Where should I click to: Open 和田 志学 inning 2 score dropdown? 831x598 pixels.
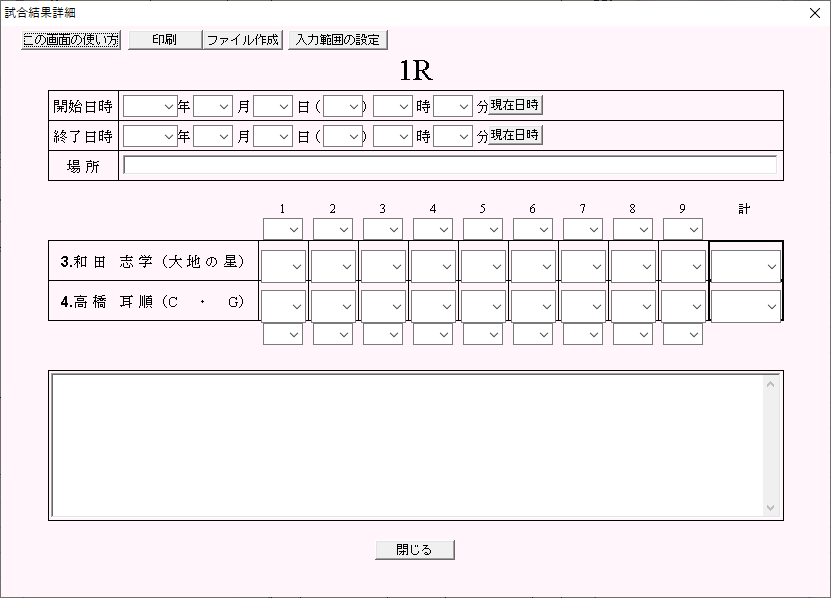[x=333, y=266]
